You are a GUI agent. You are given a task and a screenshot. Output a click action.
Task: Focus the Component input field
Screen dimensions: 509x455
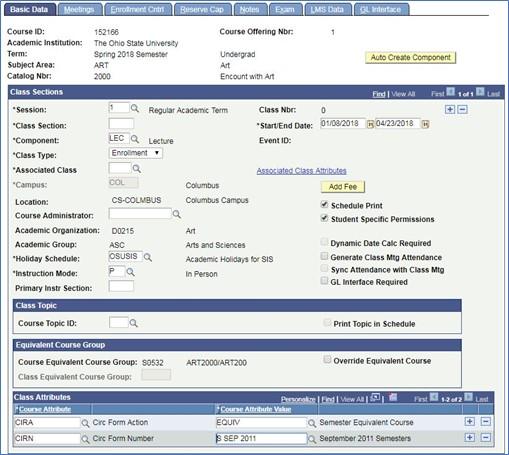tap(119, 138)
